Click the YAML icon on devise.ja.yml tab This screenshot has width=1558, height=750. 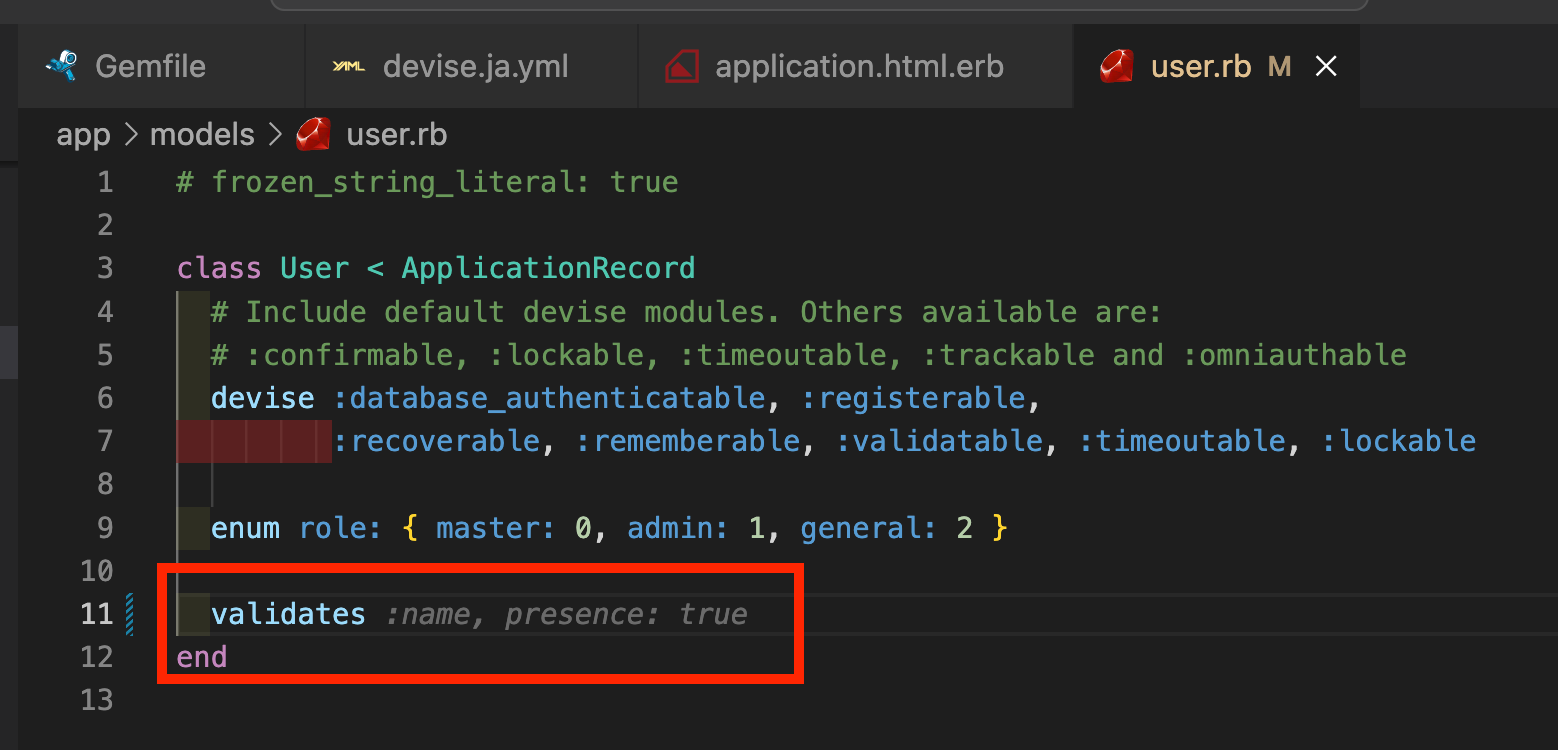349,67
